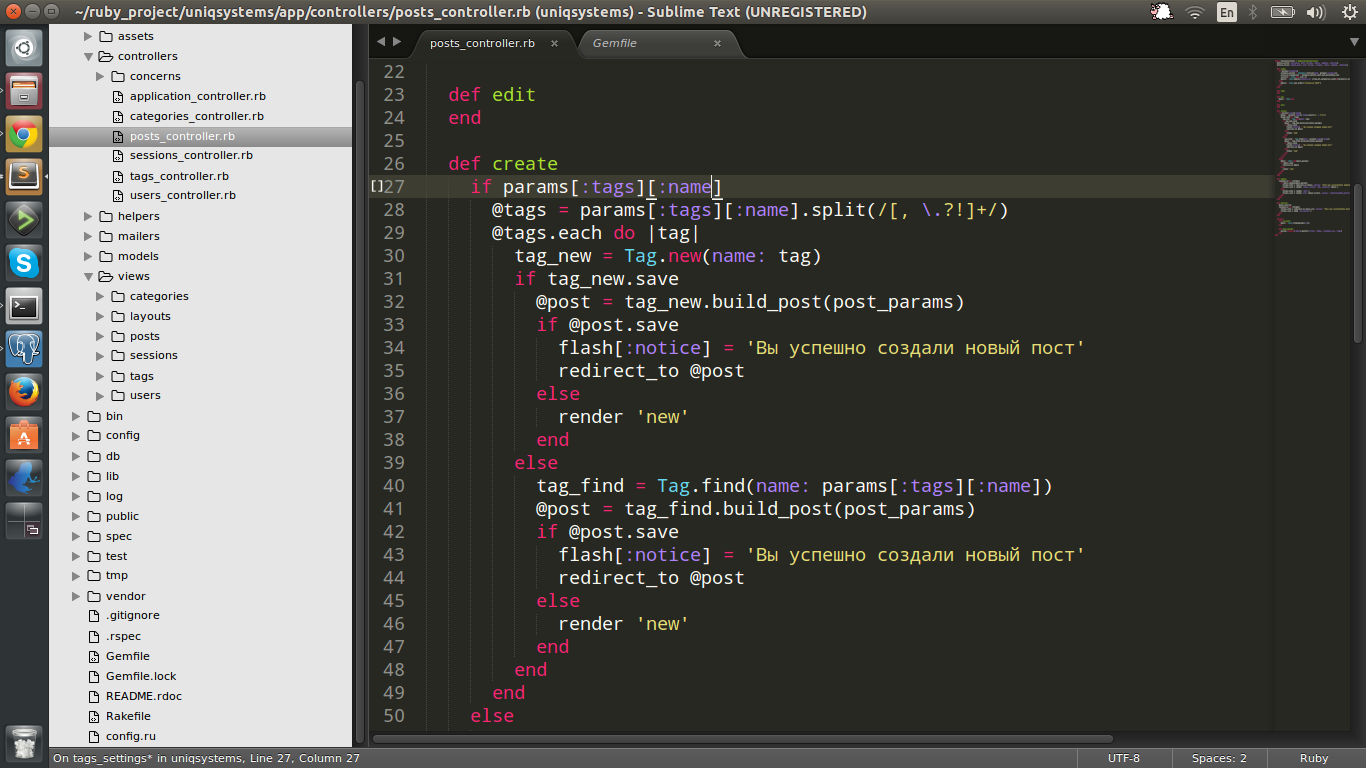
Task: Change indentation via Spaces: 2
Action: click(x=1219, y=758)
